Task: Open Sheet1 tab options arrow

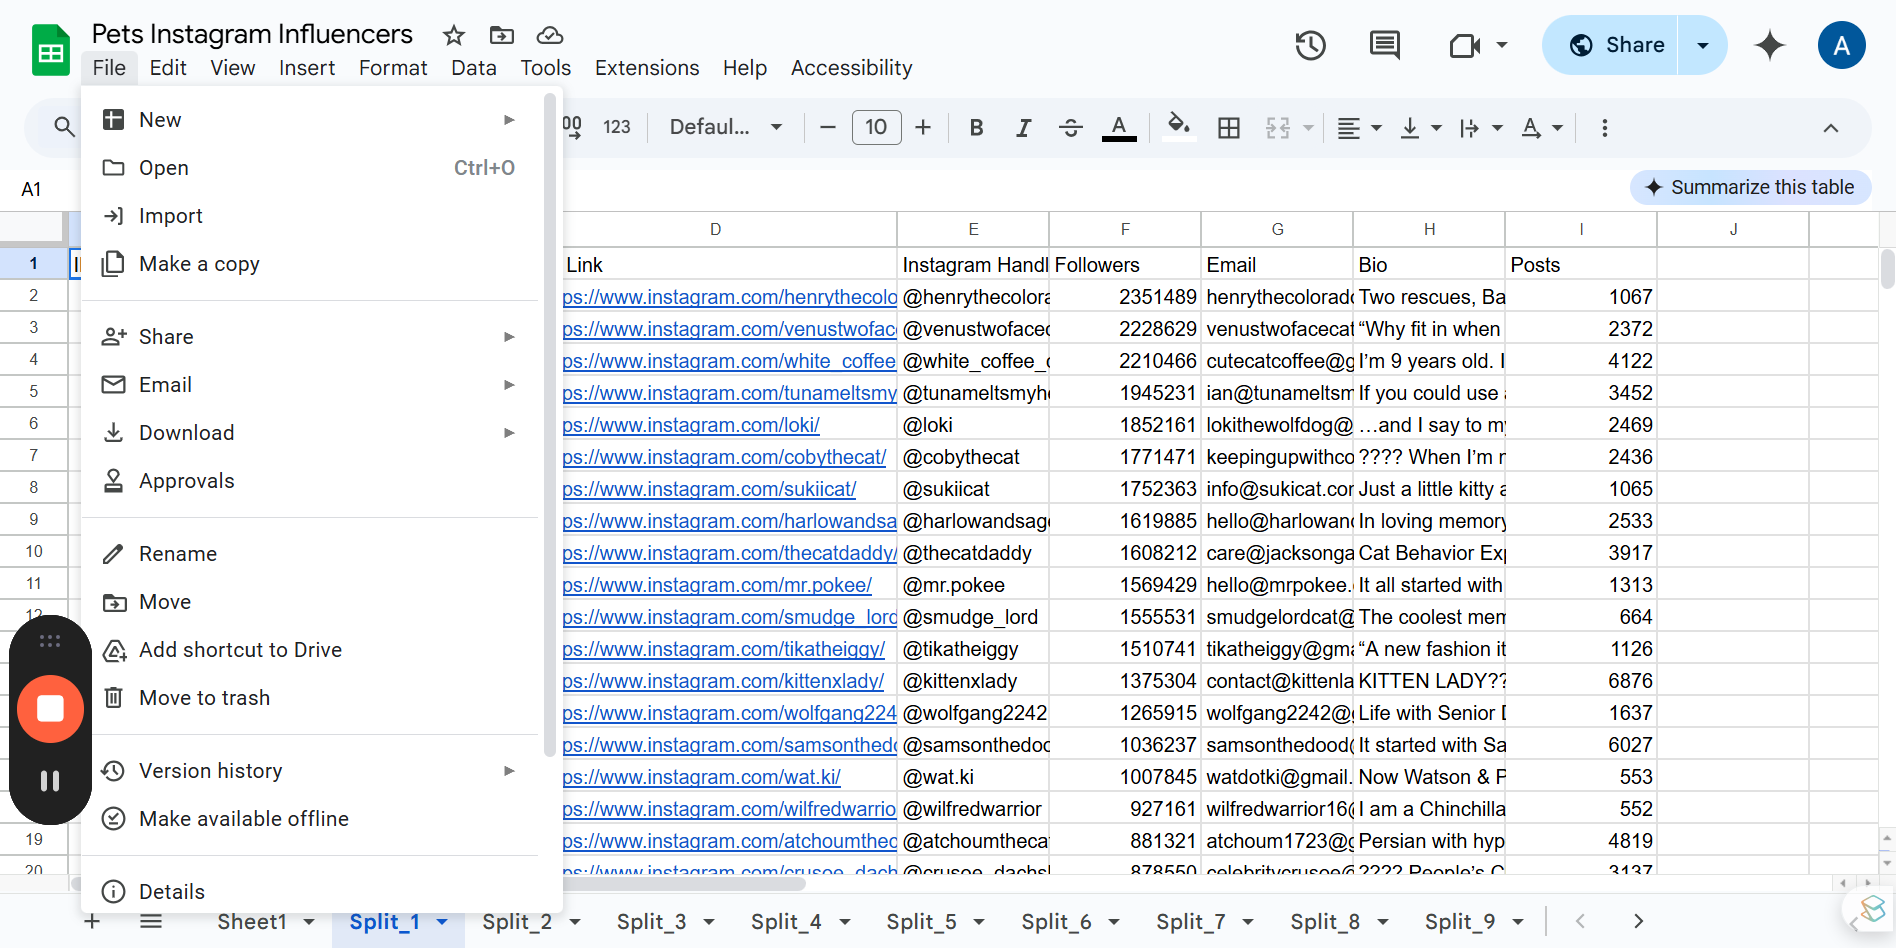Action: point(309,922)
